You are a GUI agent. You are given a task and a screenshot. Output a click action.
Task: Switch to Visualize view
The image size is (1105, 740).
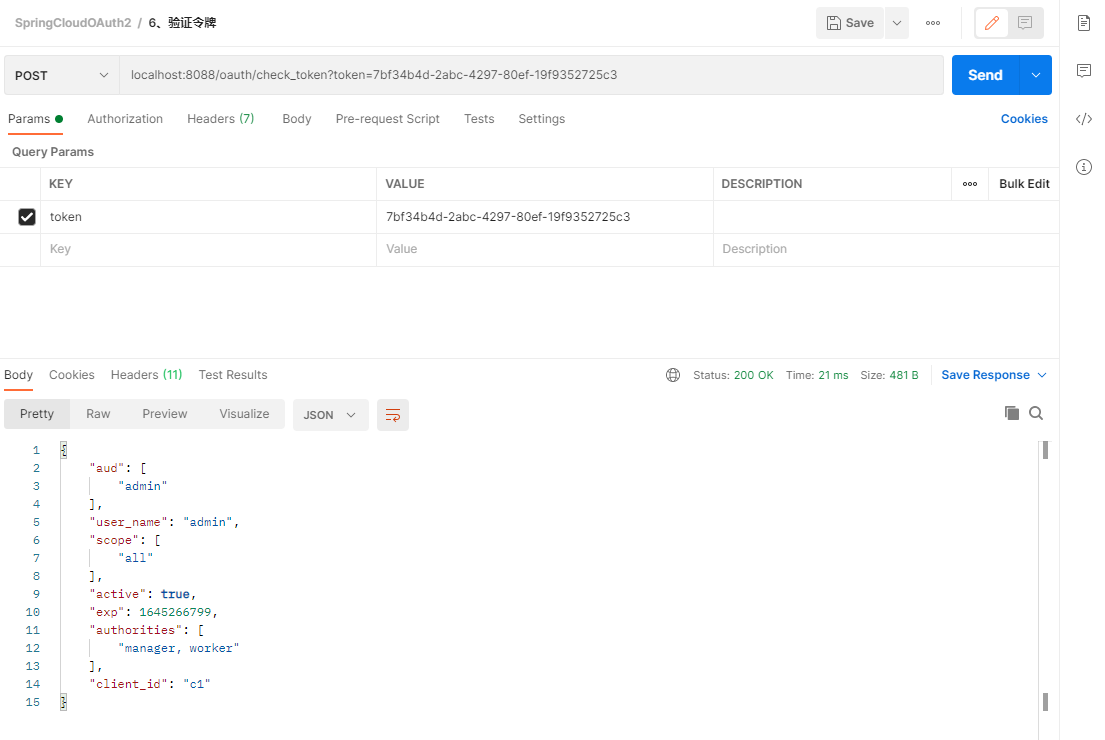[x=245, y=414]
